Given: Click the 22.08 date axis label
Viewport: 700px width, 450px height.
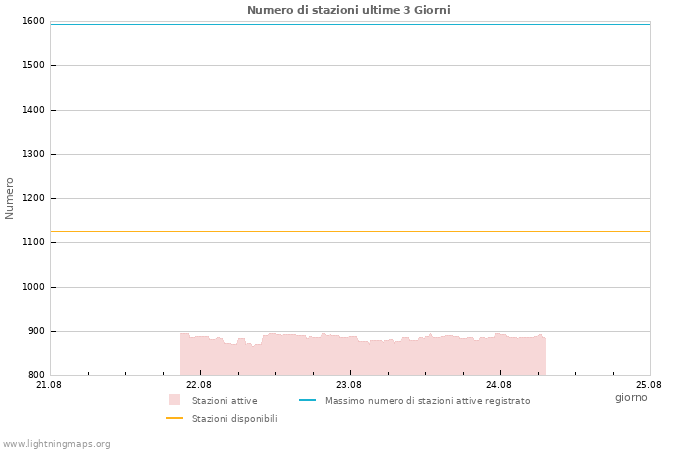Looking at the screenshot, I should [199, 384].
